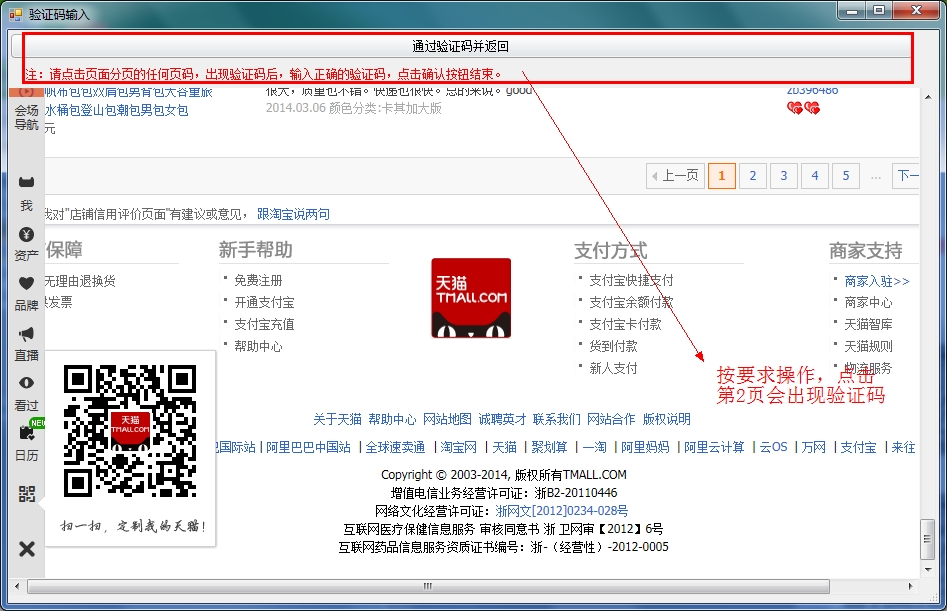The height and width of the screenshot is (611, 947).
Task: Open the 商家中心 link
Action: coord(868,302)
